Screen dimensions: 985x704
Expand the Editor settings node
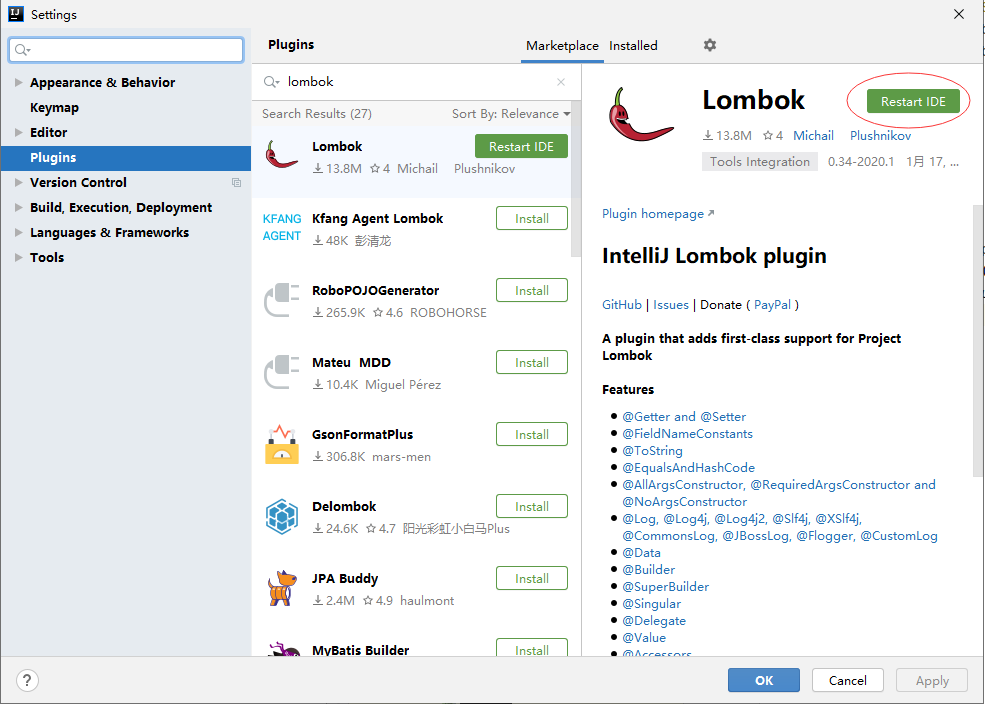18,133
